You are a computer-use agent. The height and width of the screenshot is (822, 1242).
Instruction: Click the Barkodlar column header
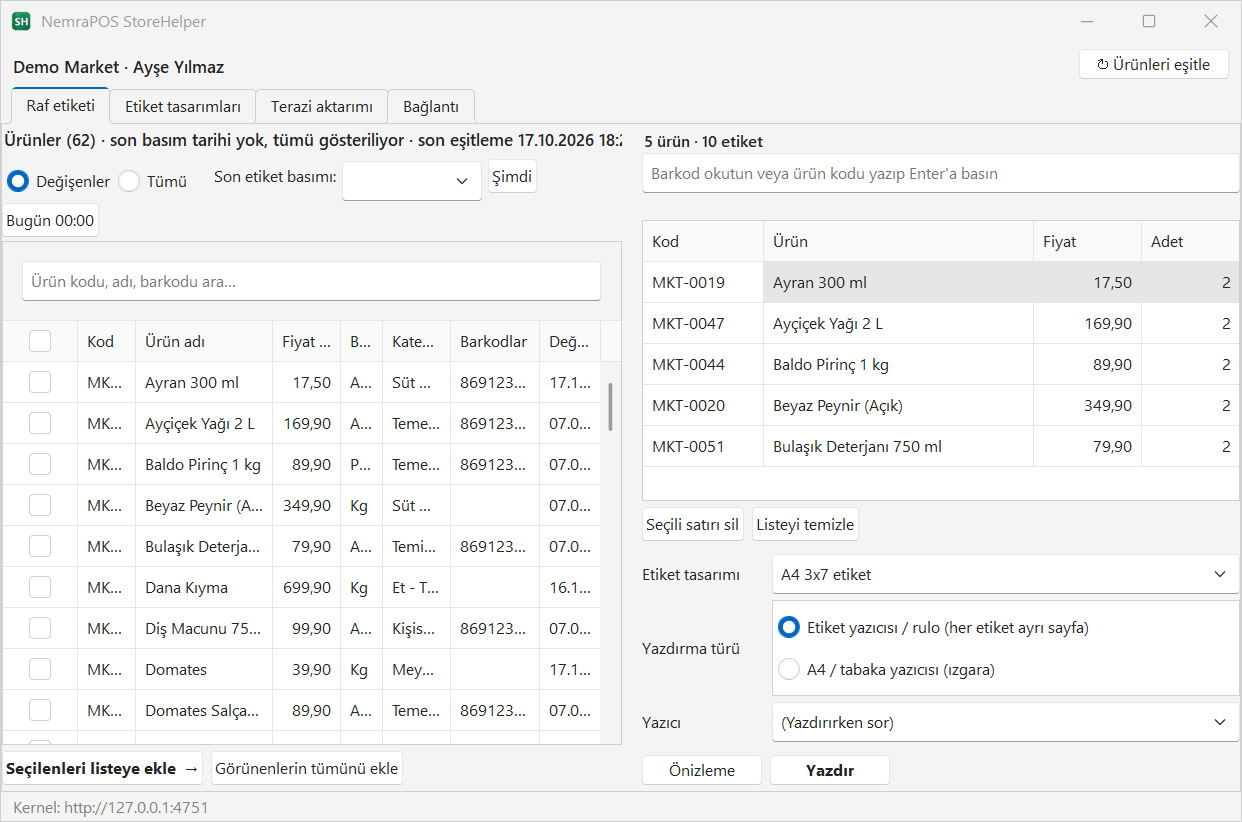[x=494, y=341]
